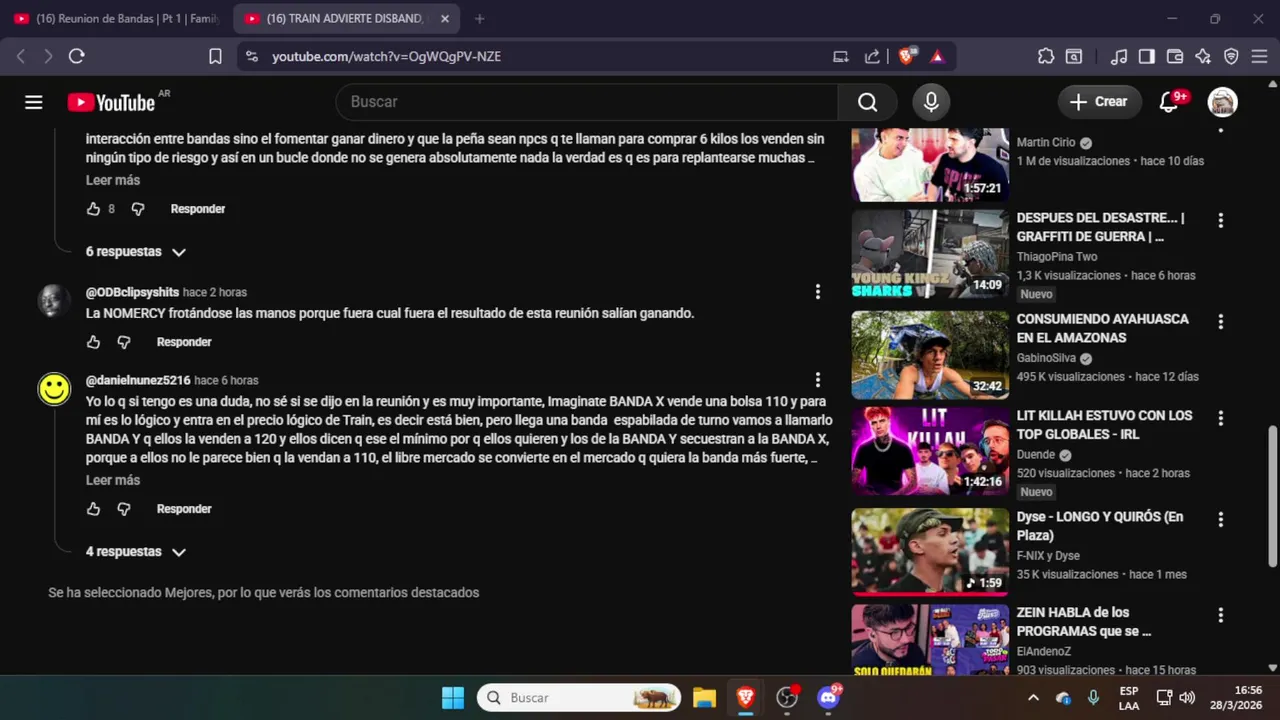1280x720 pixels.
Task: Reply to the comment with 8 likes
Action: (x=198, y=209)
